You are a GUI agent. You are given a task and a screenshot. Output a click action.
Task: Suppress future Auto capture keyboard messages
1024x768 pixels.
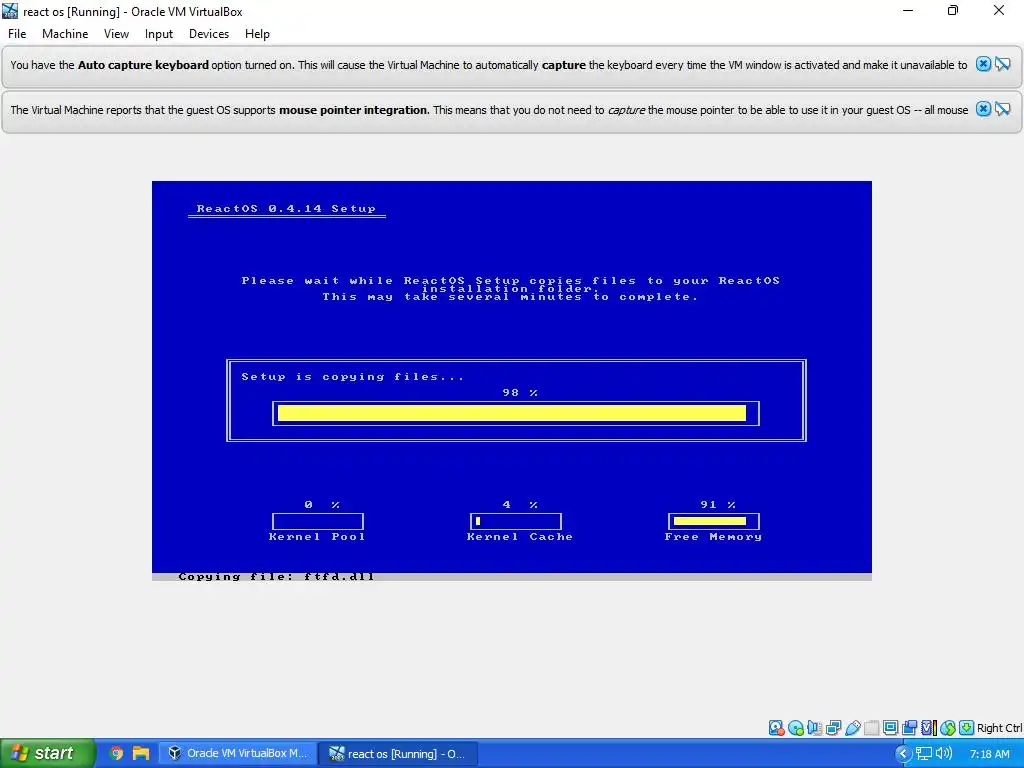coord(1003,64)
